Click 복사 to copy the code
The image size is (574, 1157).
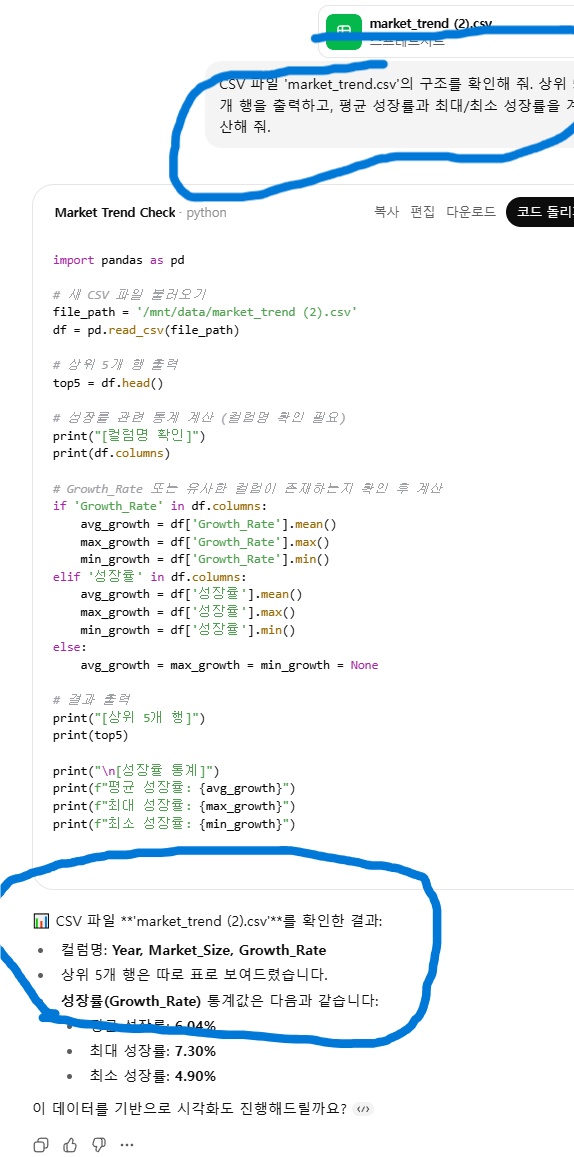tap(387, 212)
